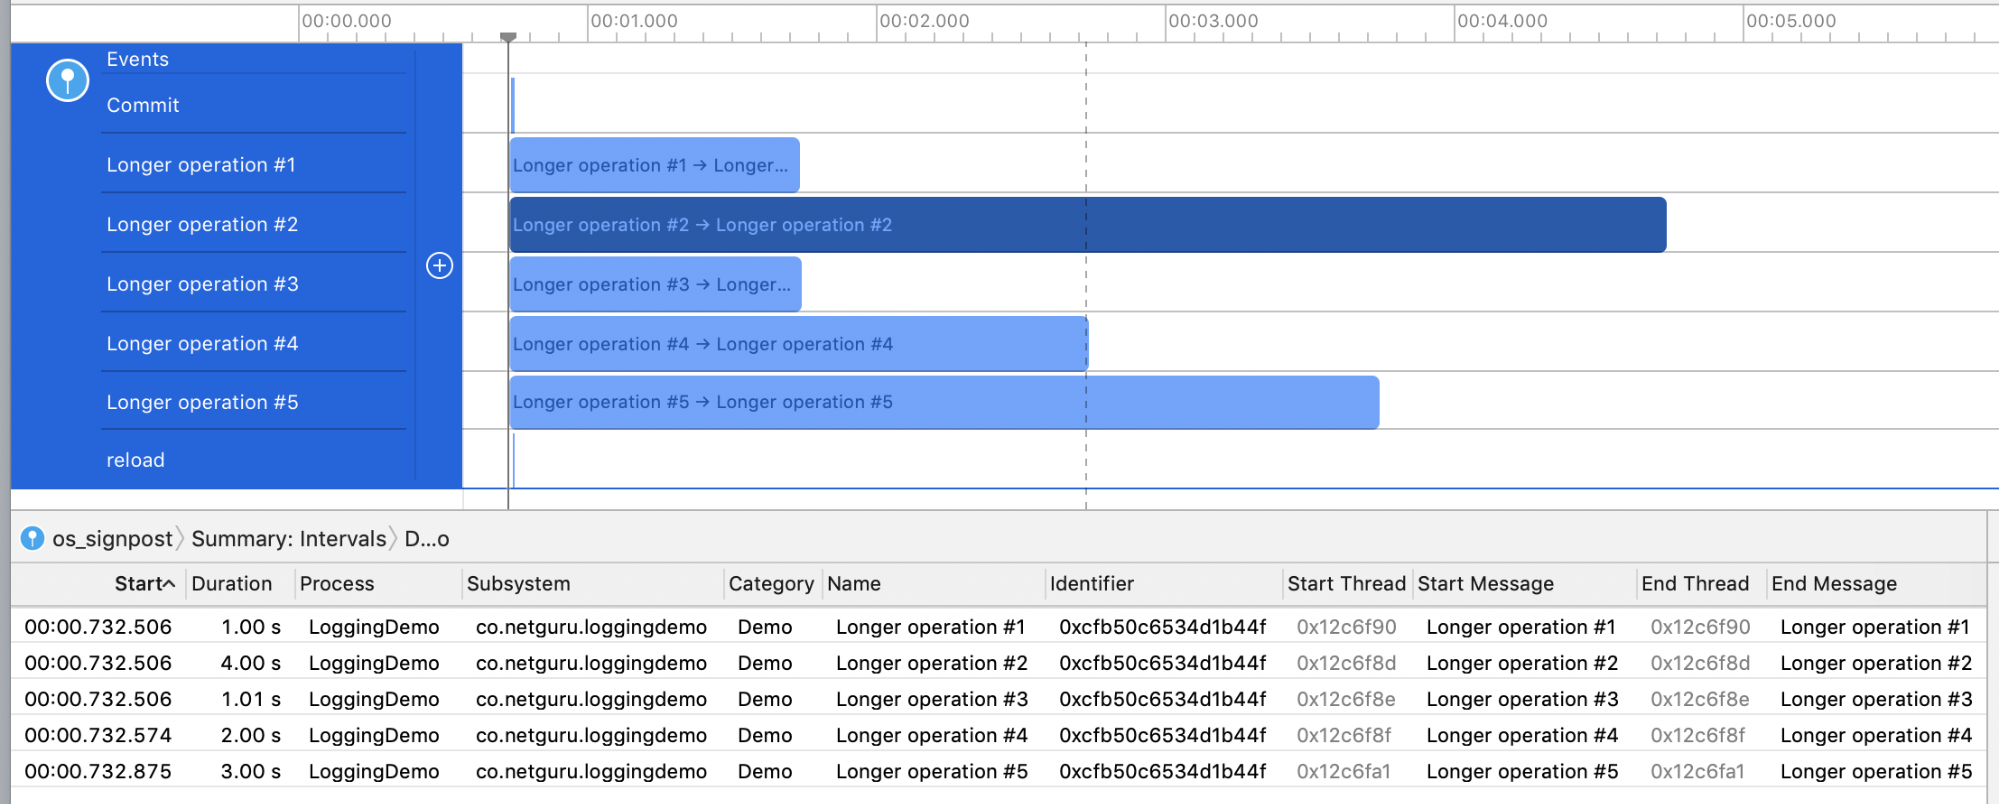Click the Commit event marker in timeline
Screen dimensions: 1999x804
pos(513,105)
